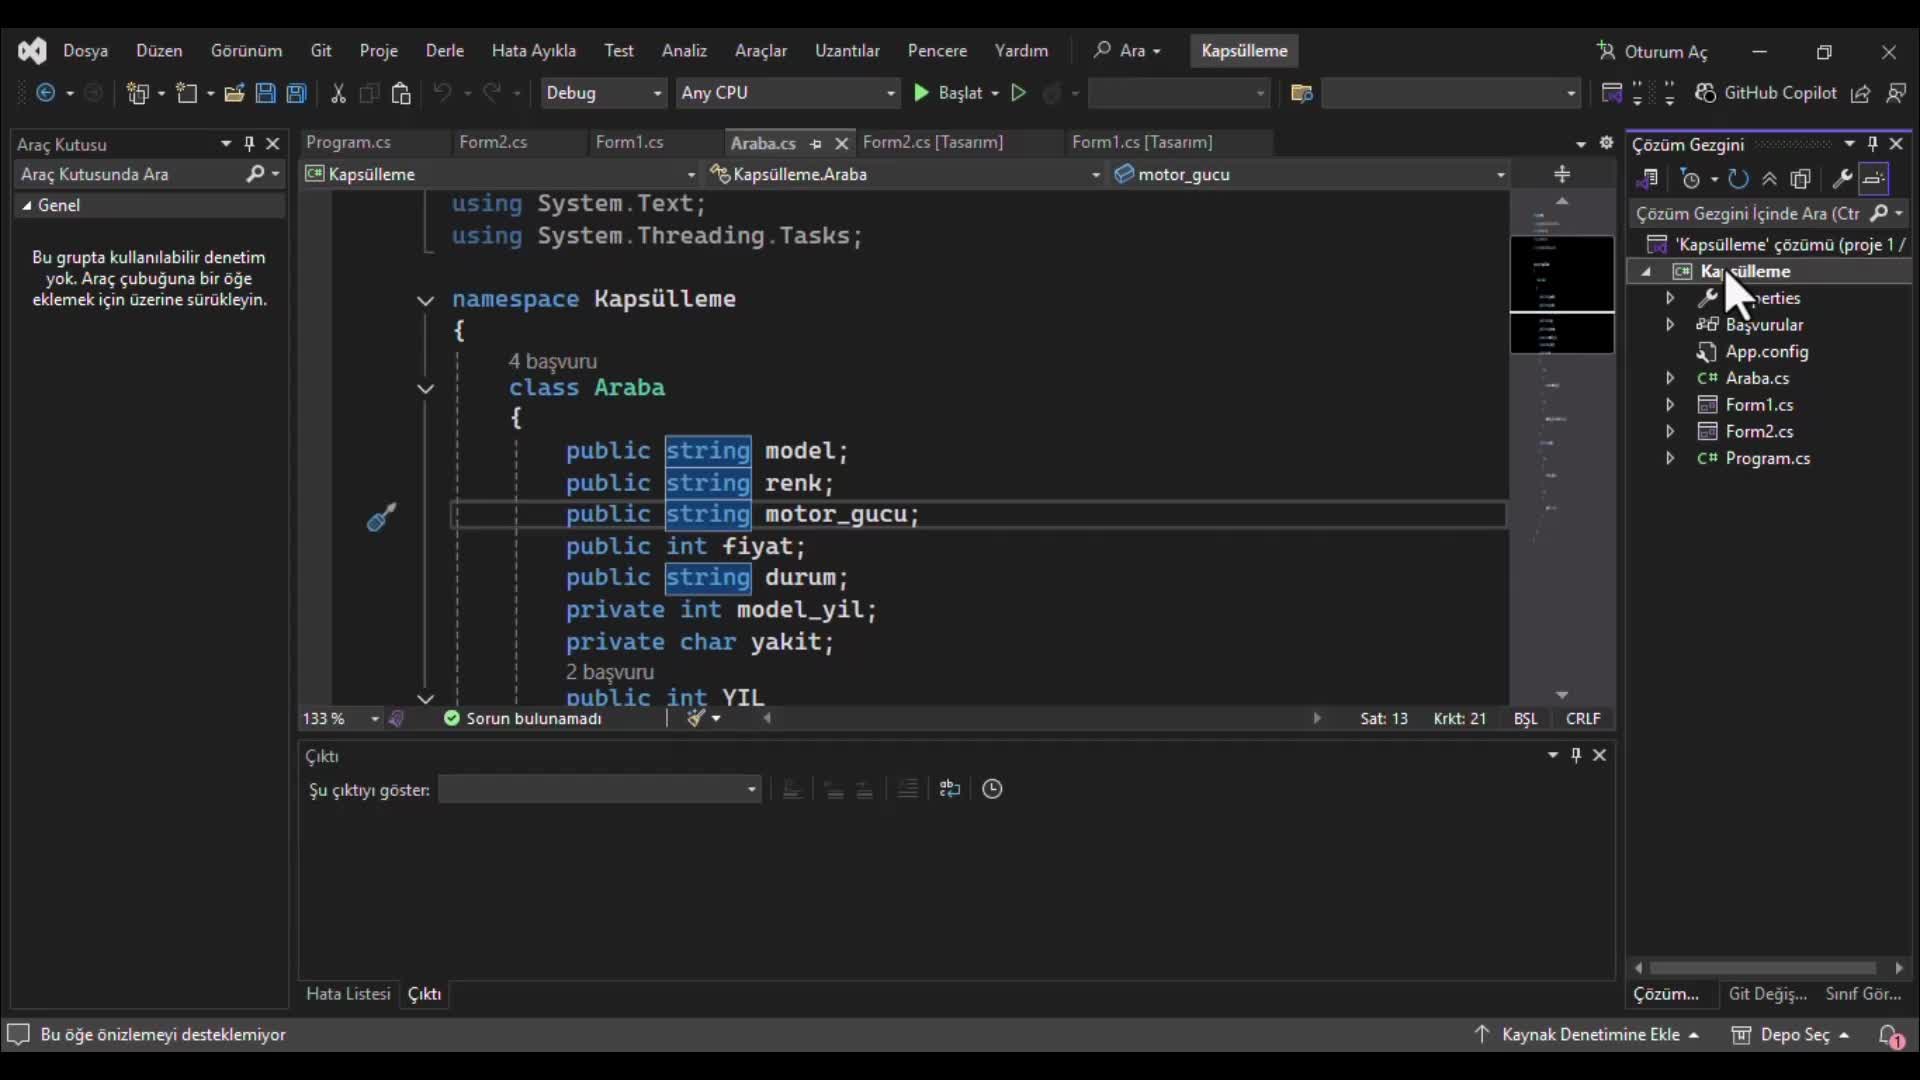Open the Uzantılar menu
1920x1080 pixels.
click(x=847, y=51)
